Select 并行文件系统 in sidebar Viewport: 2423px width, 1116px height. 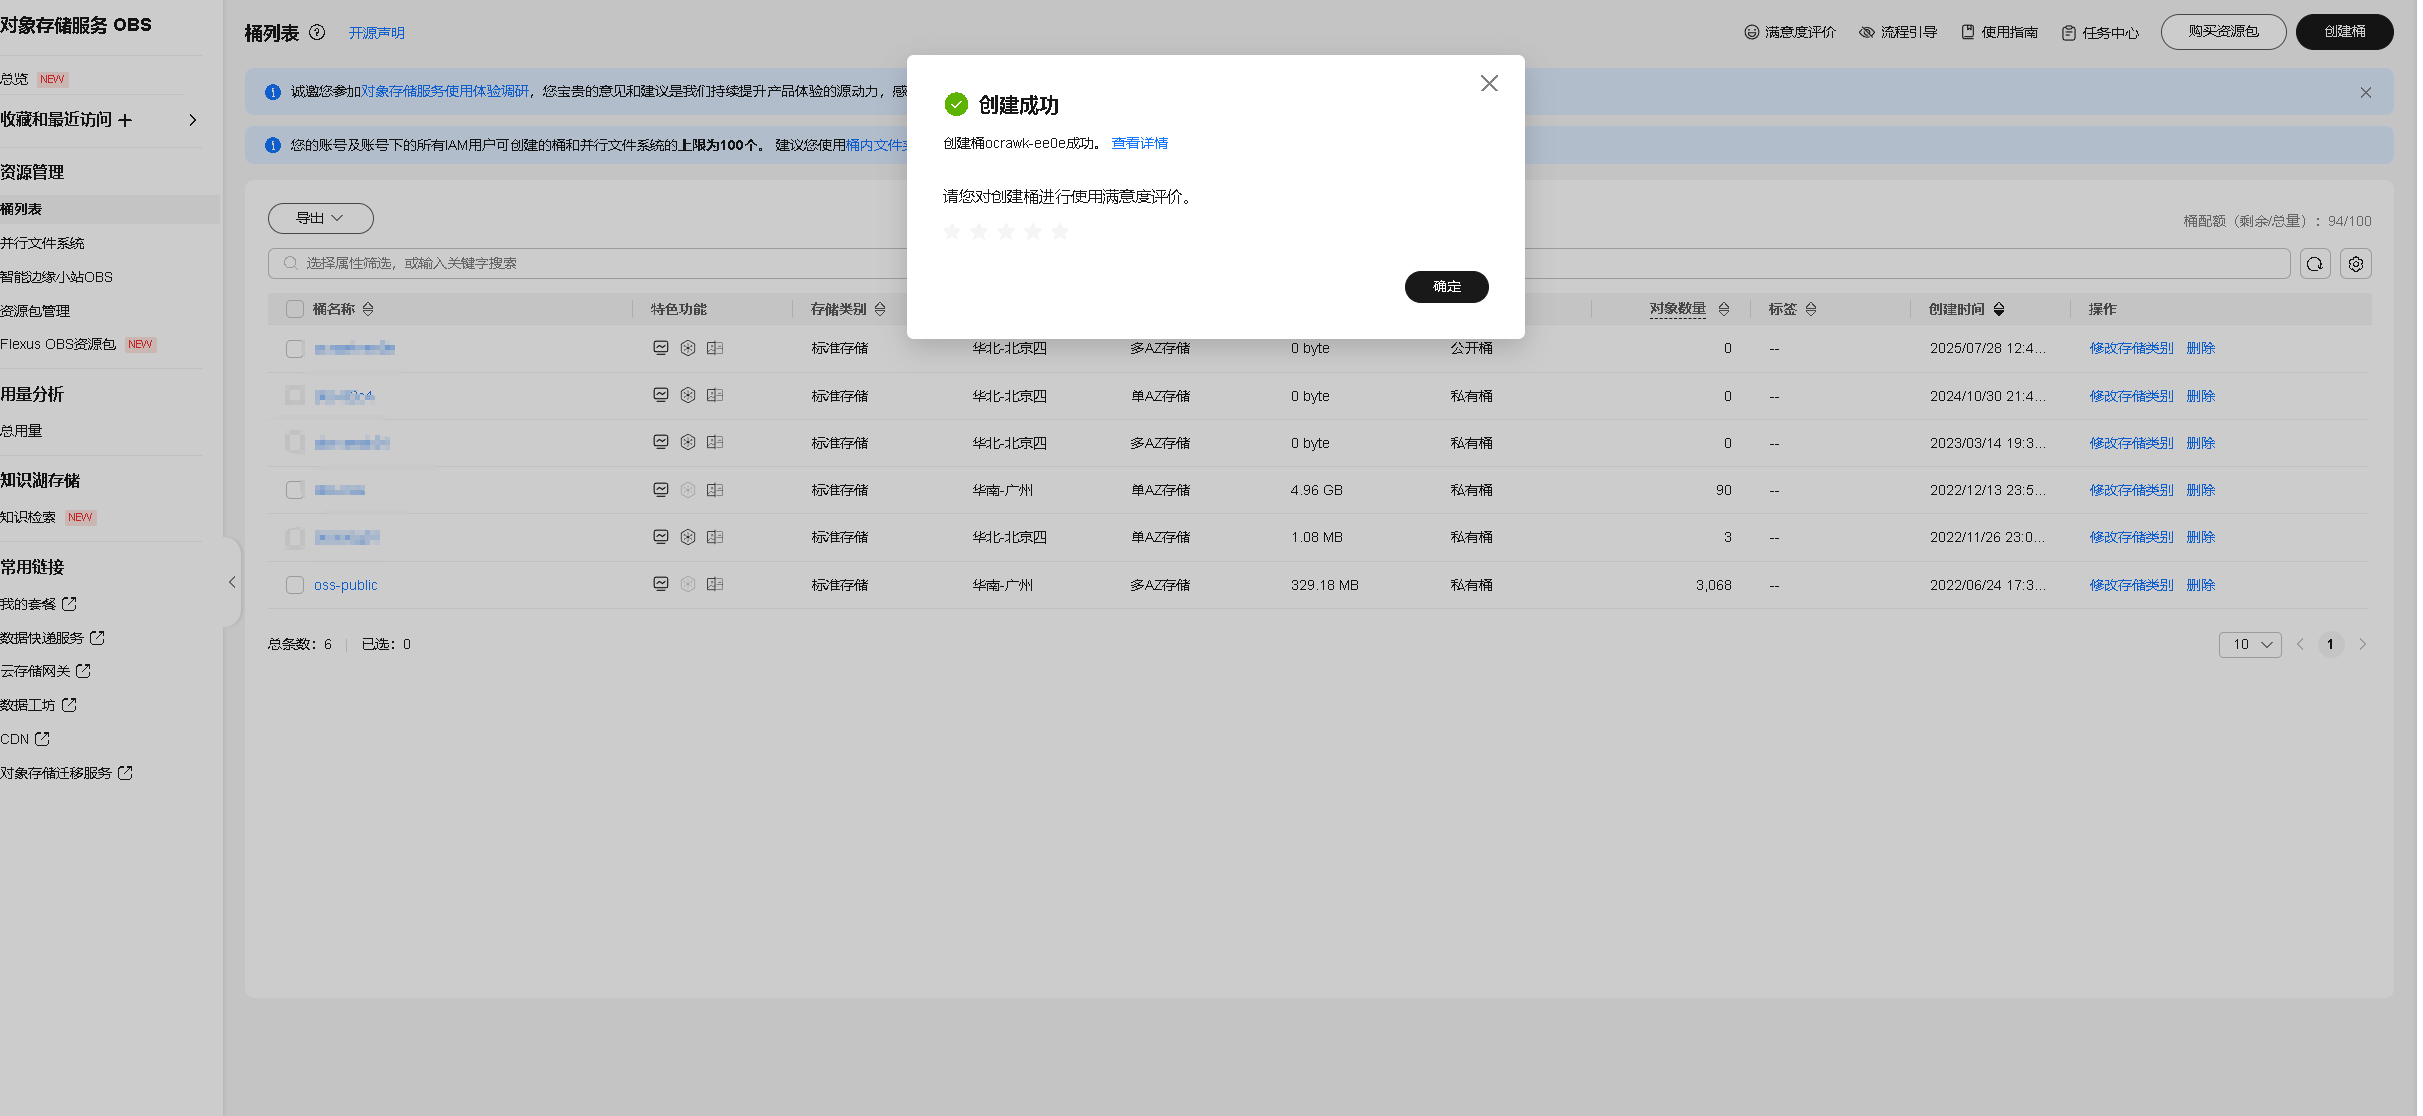coord(43,243)
